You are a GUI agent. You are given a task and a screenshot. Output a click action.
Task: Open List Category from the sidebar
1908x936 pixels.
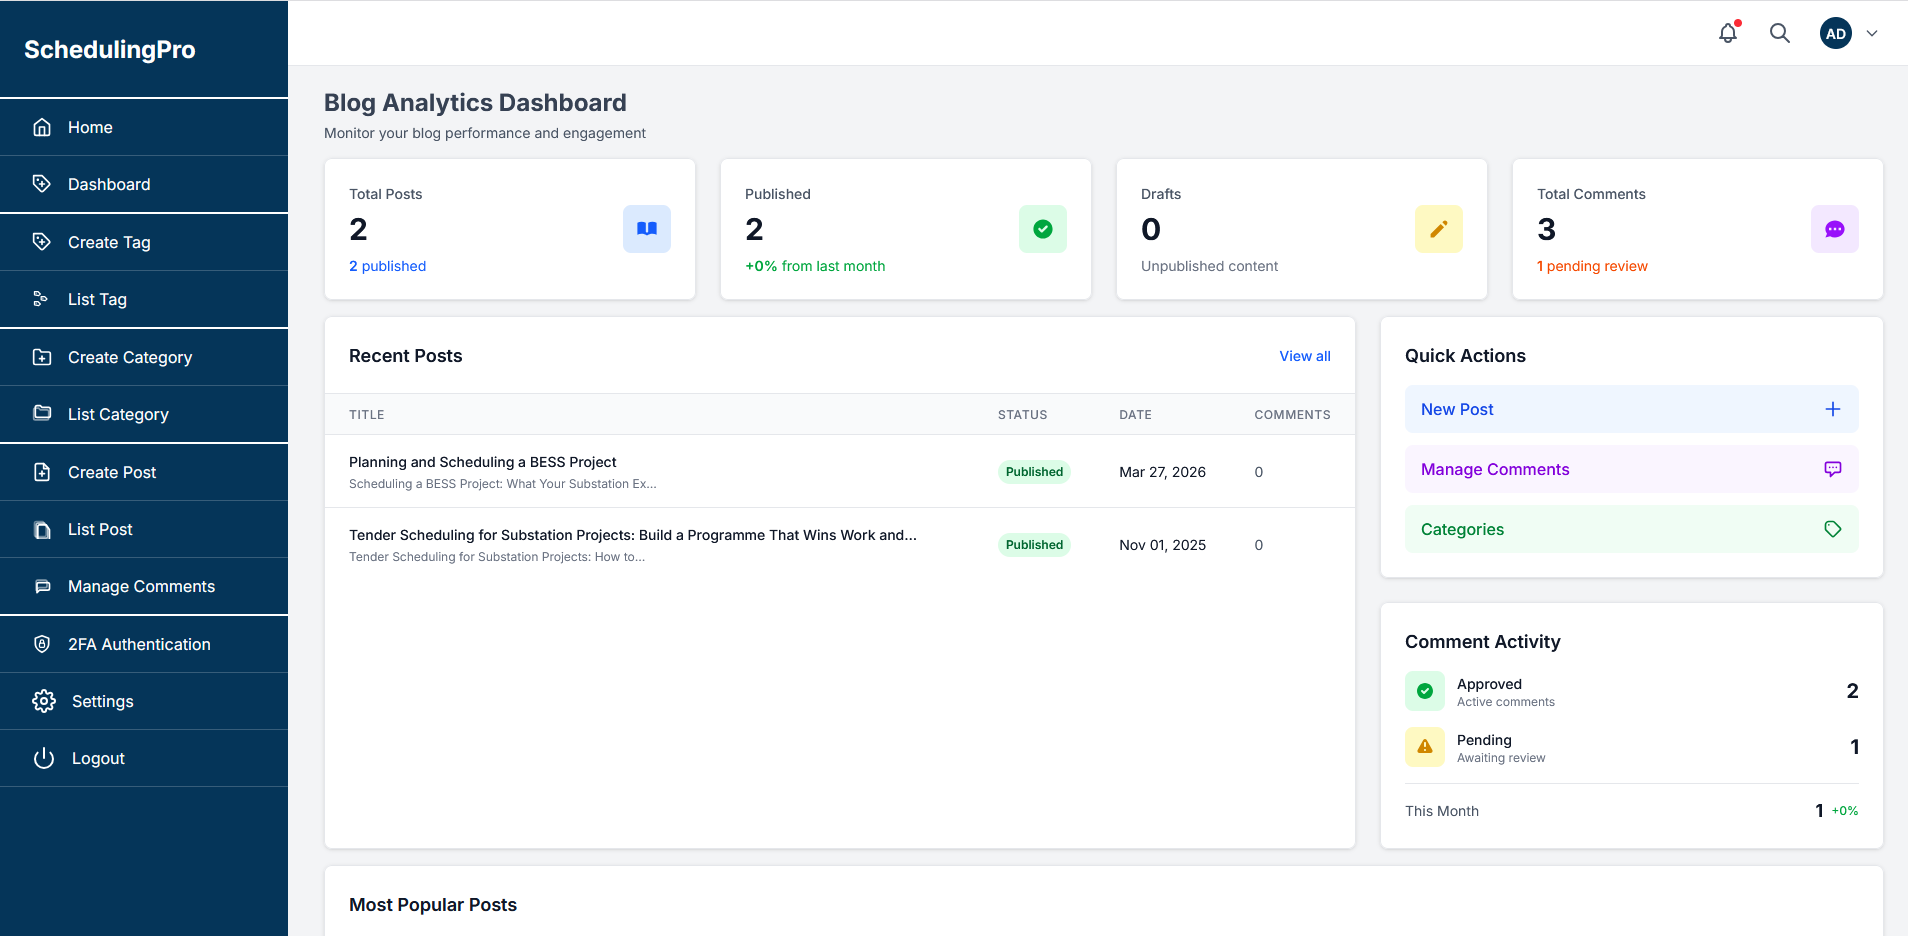tap(117, 414)
